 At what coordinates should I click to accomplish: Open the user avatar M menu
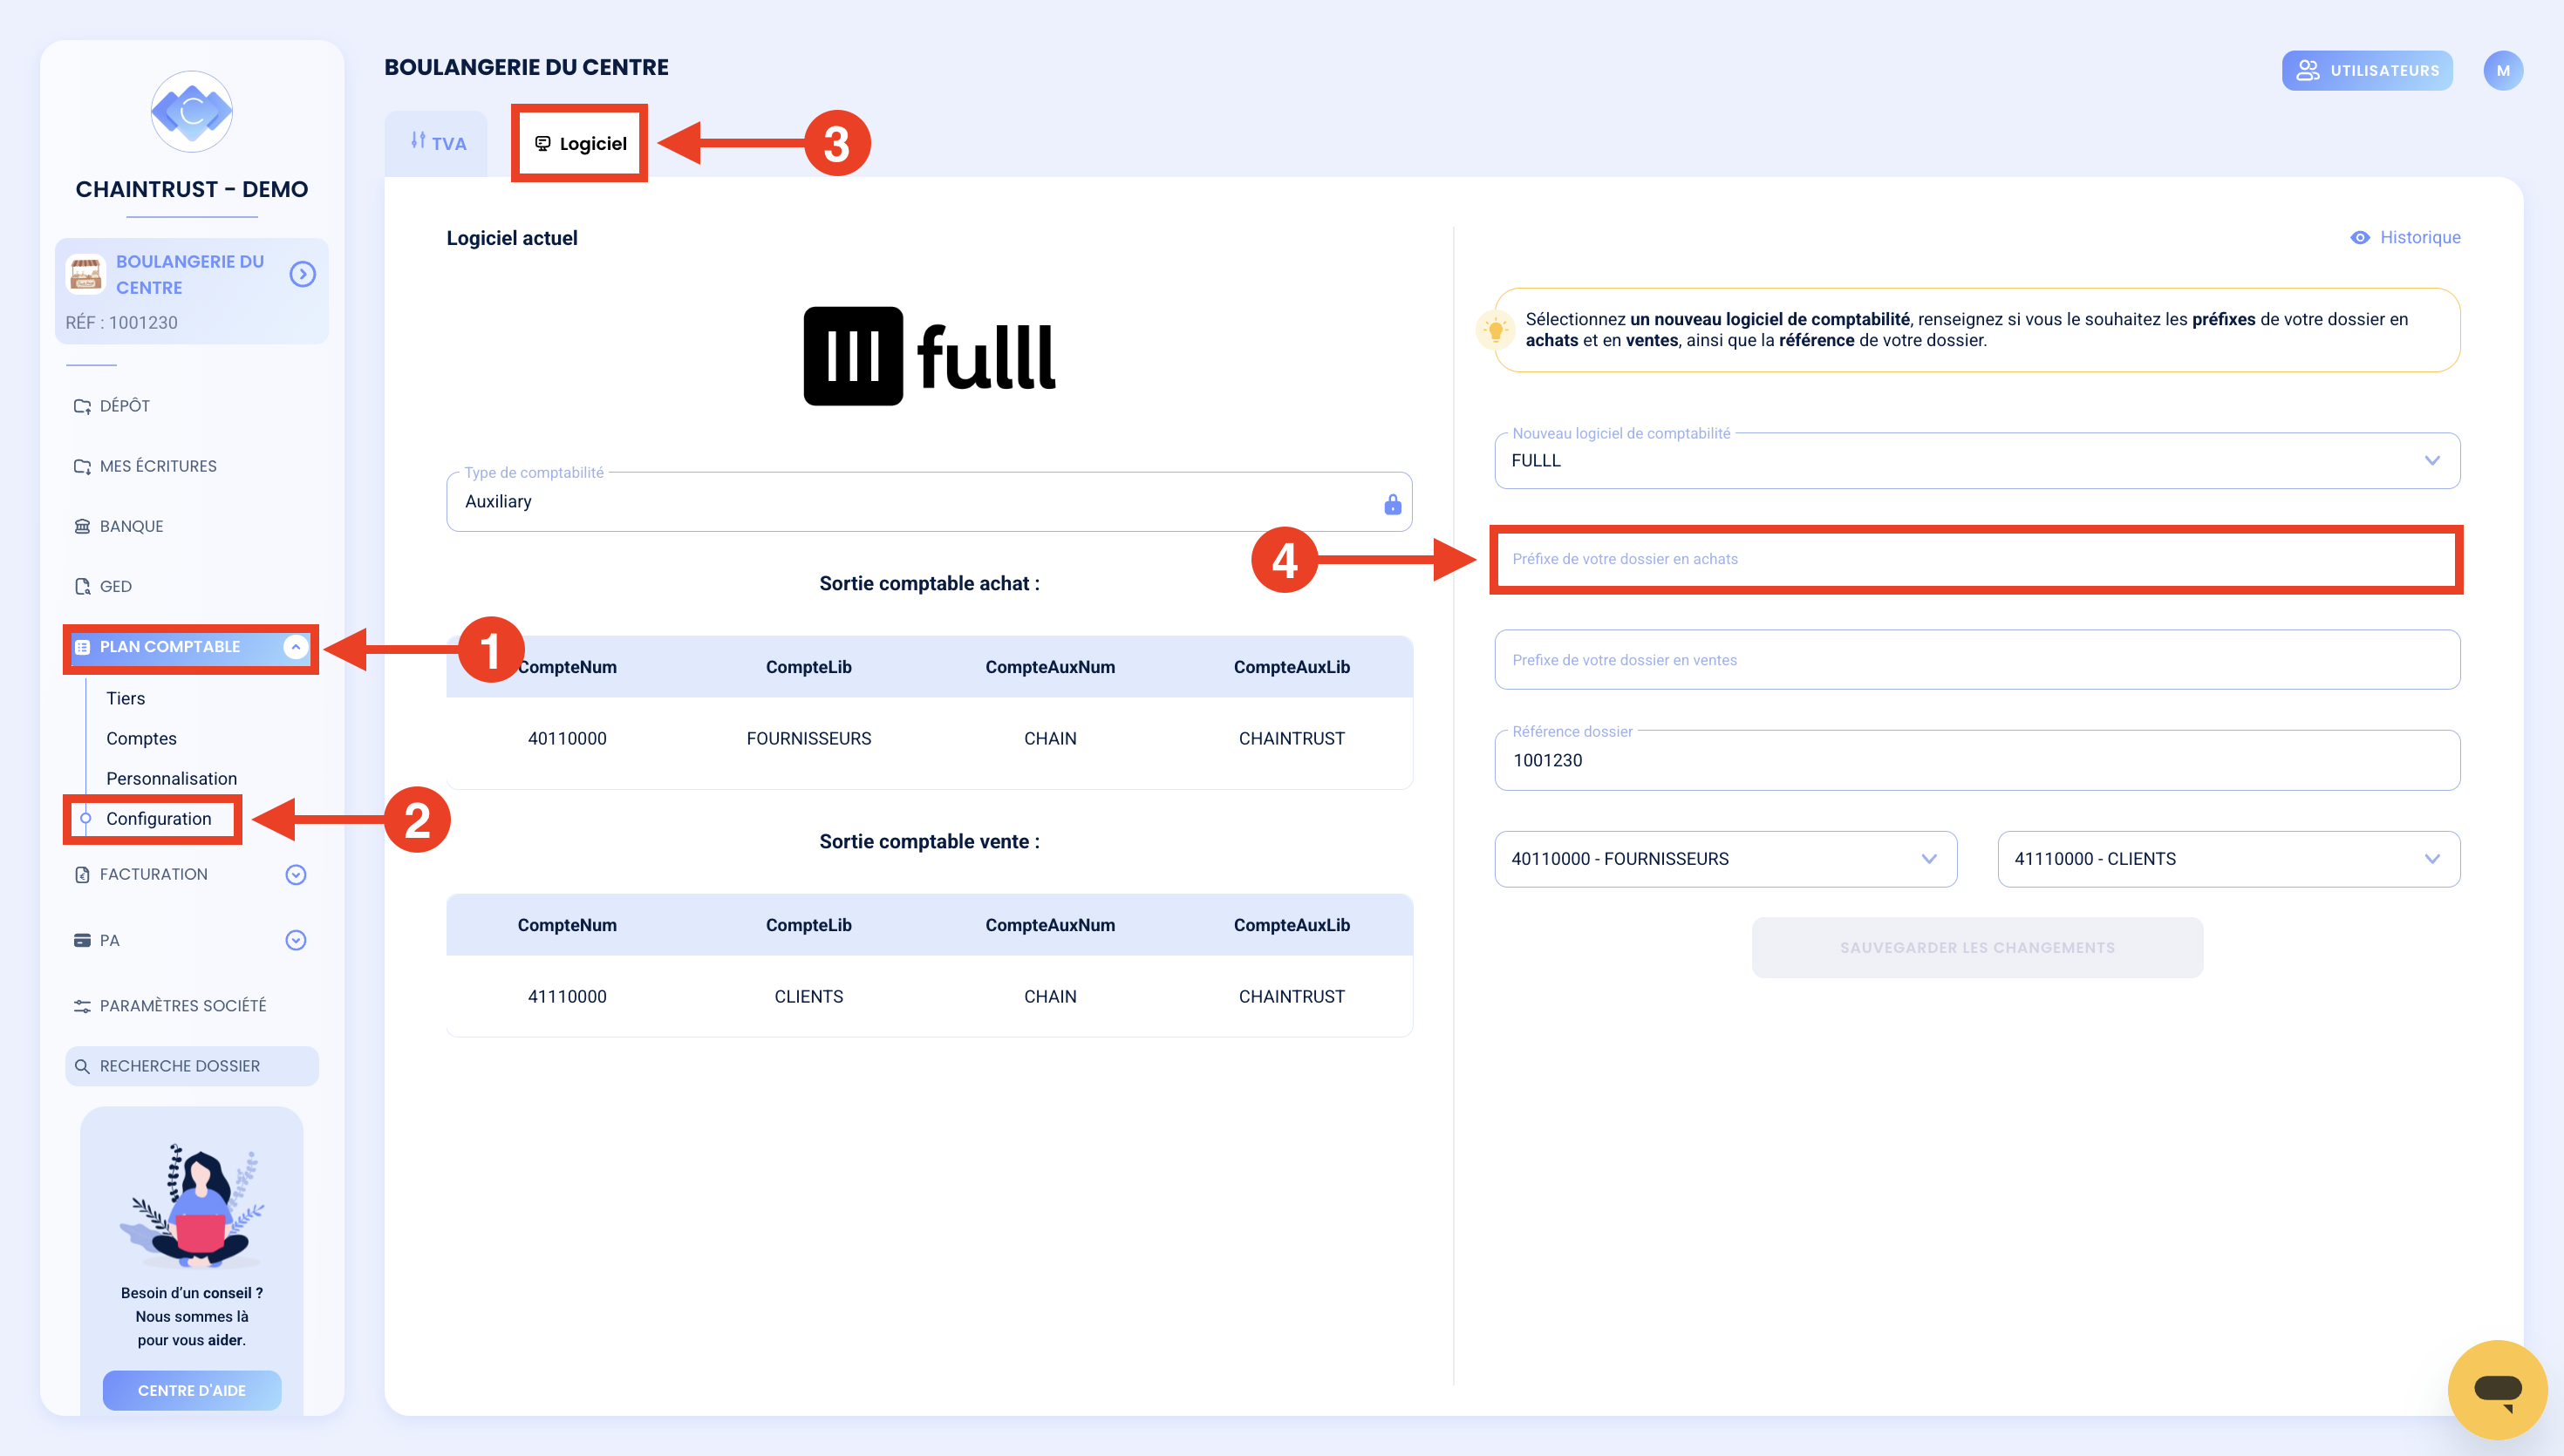click(x=2503, y=70)
